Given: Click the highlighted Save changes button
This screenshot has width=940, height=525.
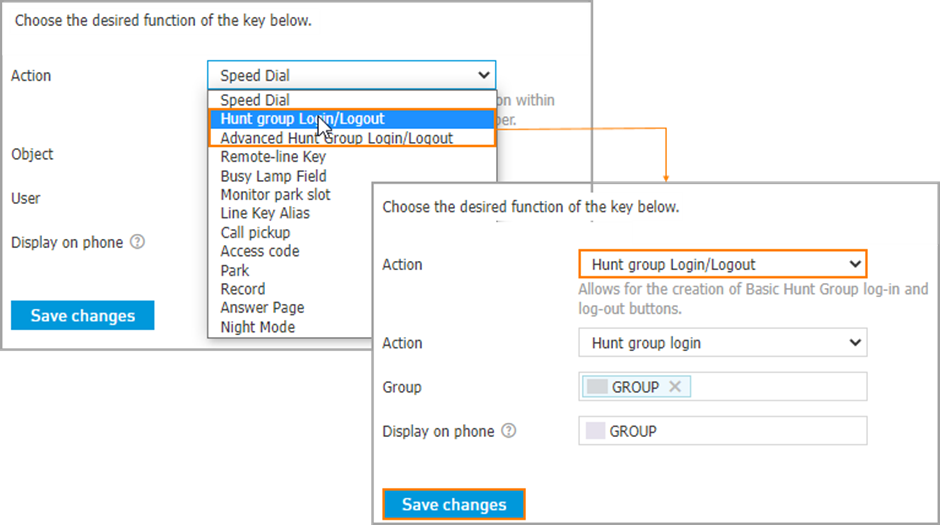Looking at the screenshot, I should coord(454,505).
